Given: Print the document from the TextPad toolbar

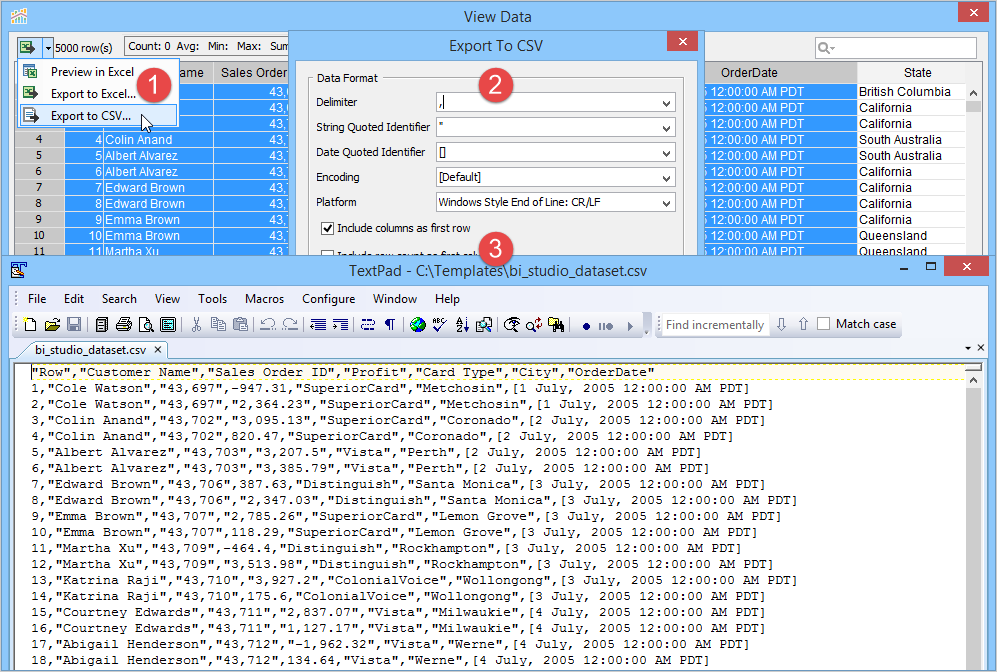Looking at the screenshot, I should pos(124,325).
